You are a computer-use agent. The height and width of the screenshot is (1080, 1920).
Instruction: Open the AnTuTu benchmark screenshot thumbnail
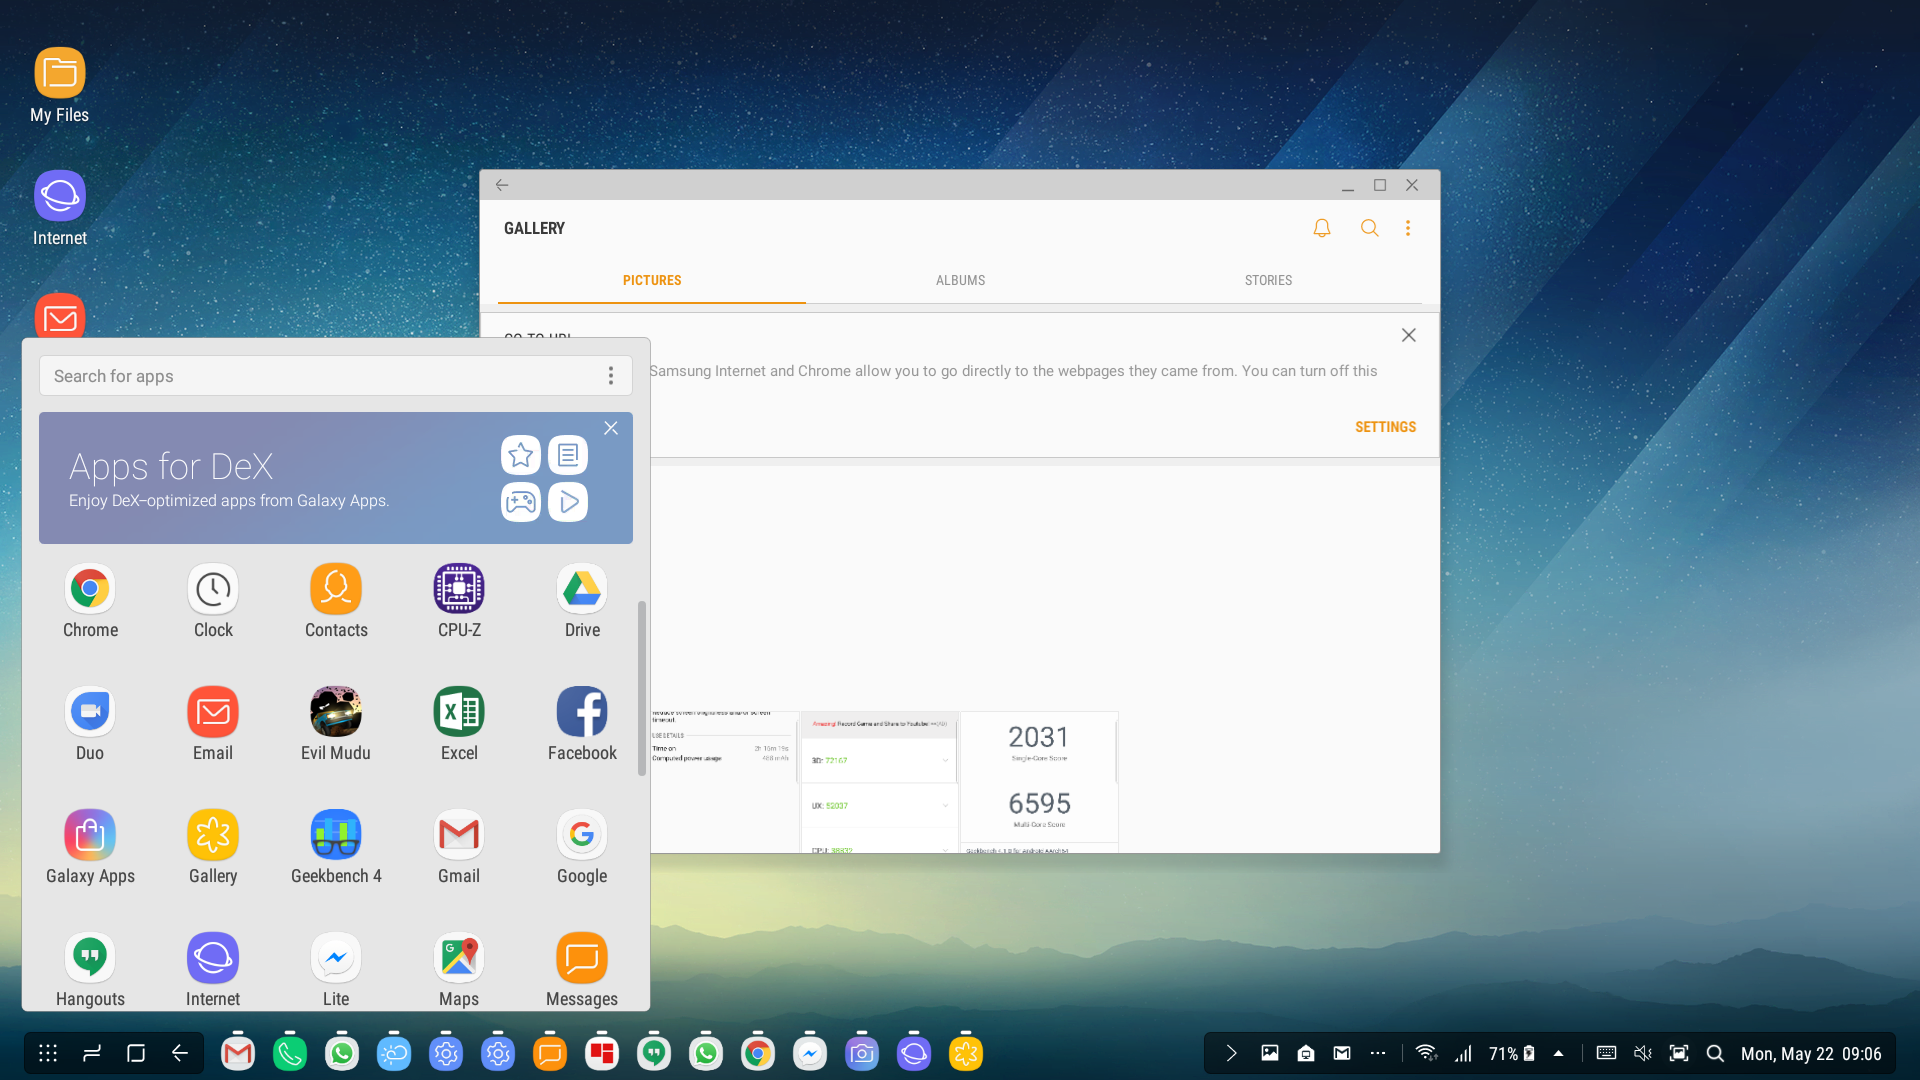tap(879, 782)
